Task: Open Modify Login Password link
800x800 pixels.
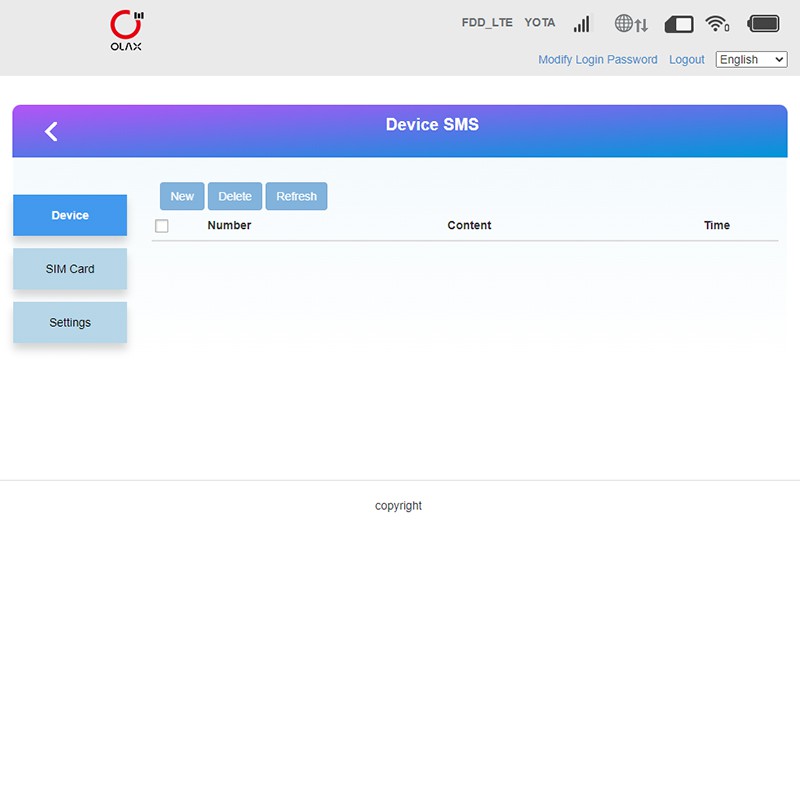Action: 598,60
